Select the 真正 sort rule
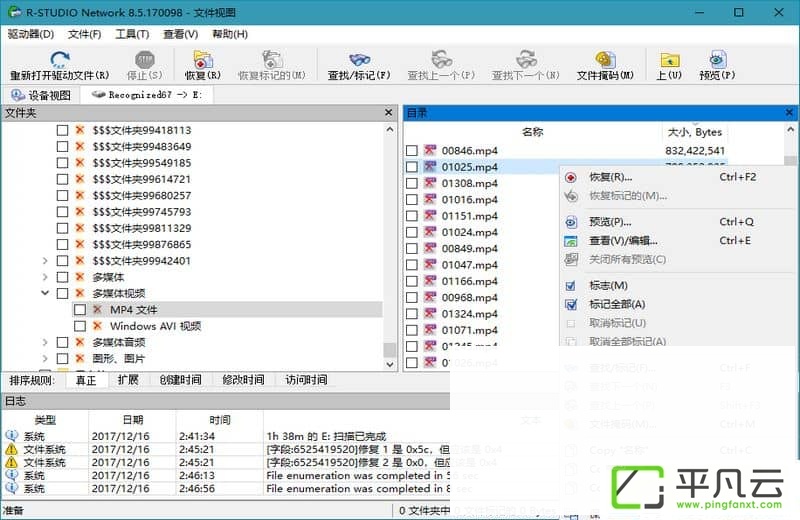Image resolution: width=800 pixels, height=520 pixels. [x=86, y=380]
